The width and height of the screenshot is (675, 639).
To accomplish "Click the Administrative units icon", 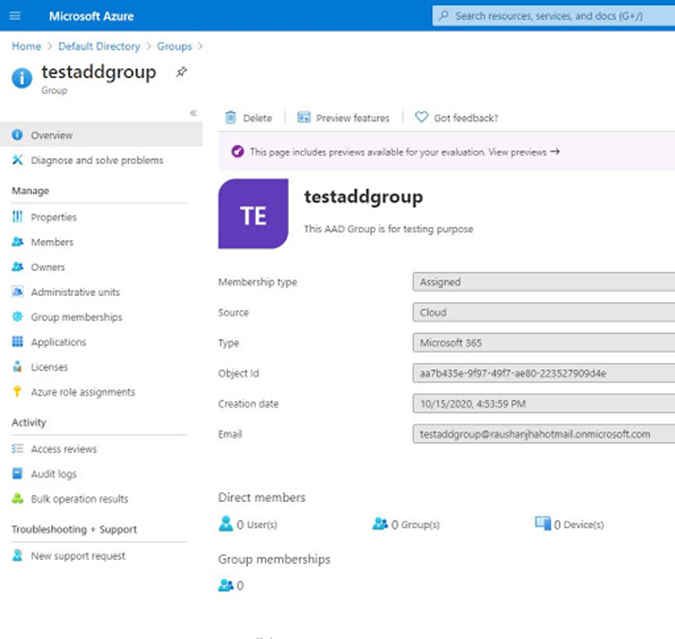I will [x=17, y=292].
